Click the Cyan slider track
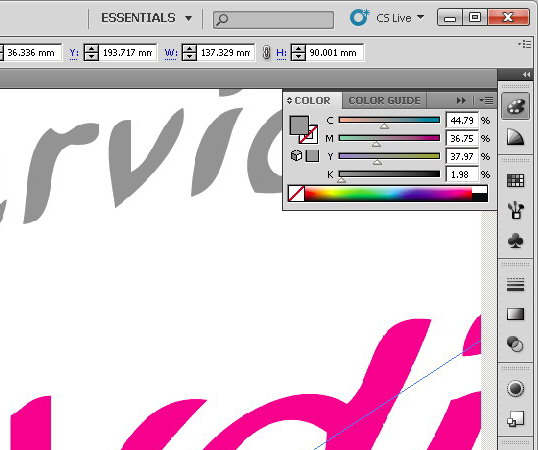This screenshot has width=538, height=450. [x=389, y=120]
